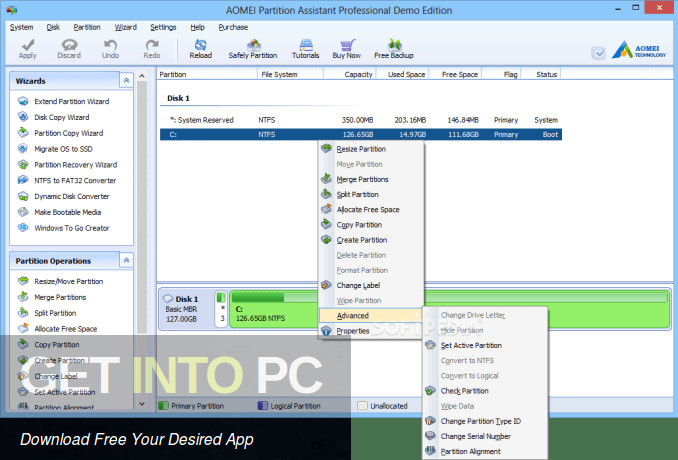Sort by Capacity column header
This screenshot has height=460, width=678.
tap(349, 74)
